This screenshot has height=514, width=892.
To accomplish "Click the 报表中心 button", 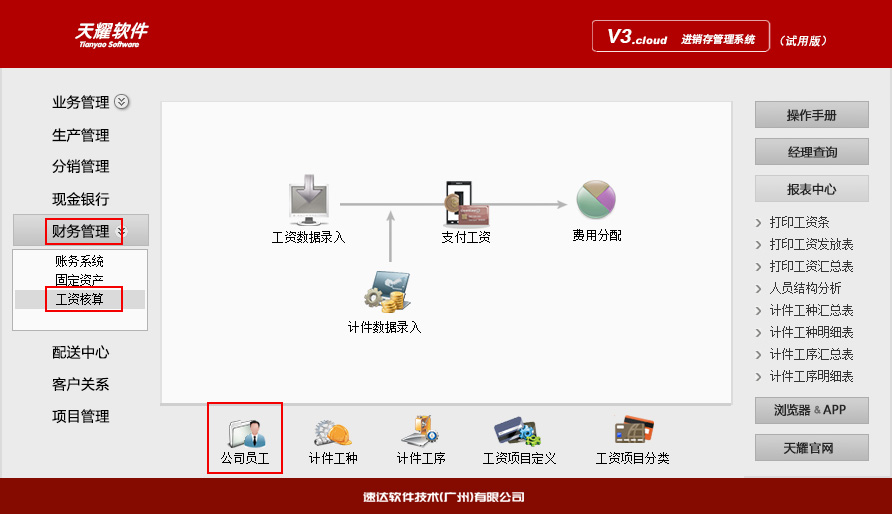I will tap(812, 189).
